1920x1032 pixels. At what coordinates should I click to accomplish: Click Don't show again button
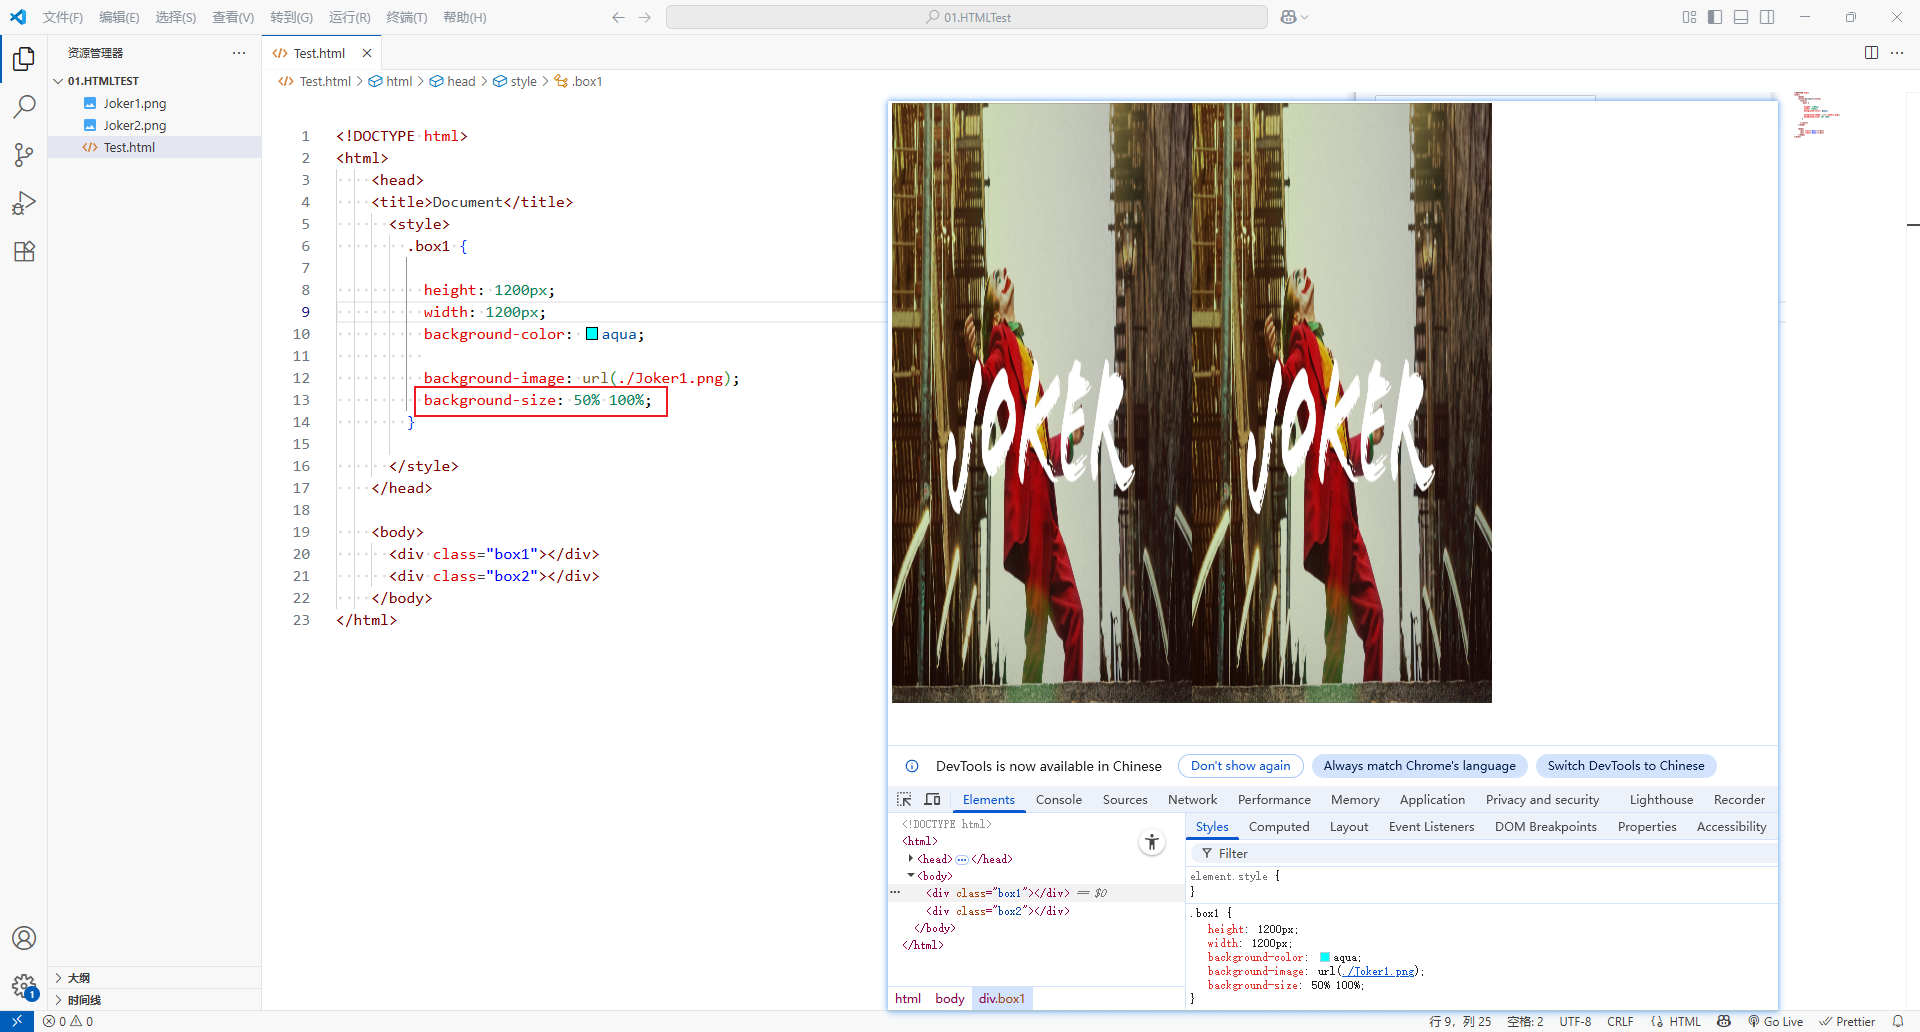coord(1240,766)
